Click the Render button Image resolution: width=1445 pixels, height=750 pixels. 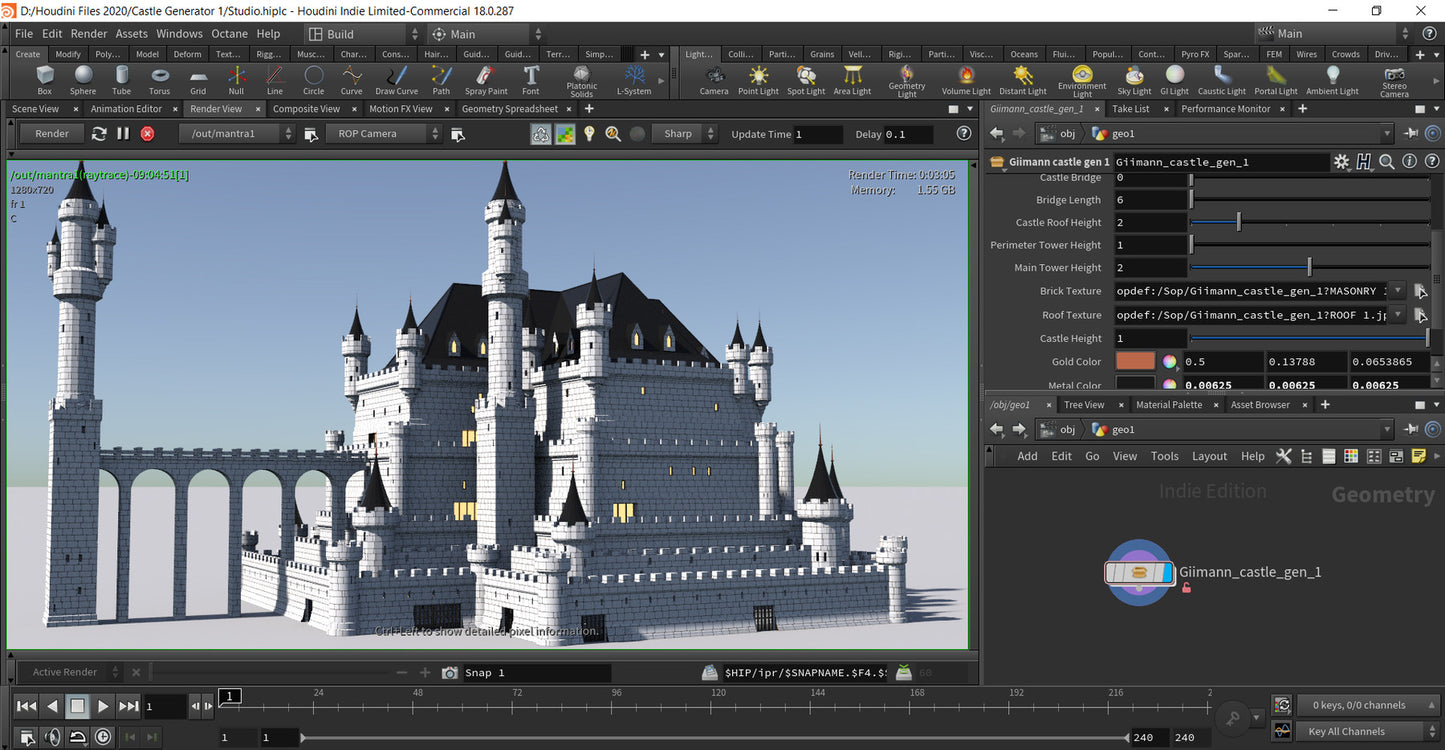52,133
